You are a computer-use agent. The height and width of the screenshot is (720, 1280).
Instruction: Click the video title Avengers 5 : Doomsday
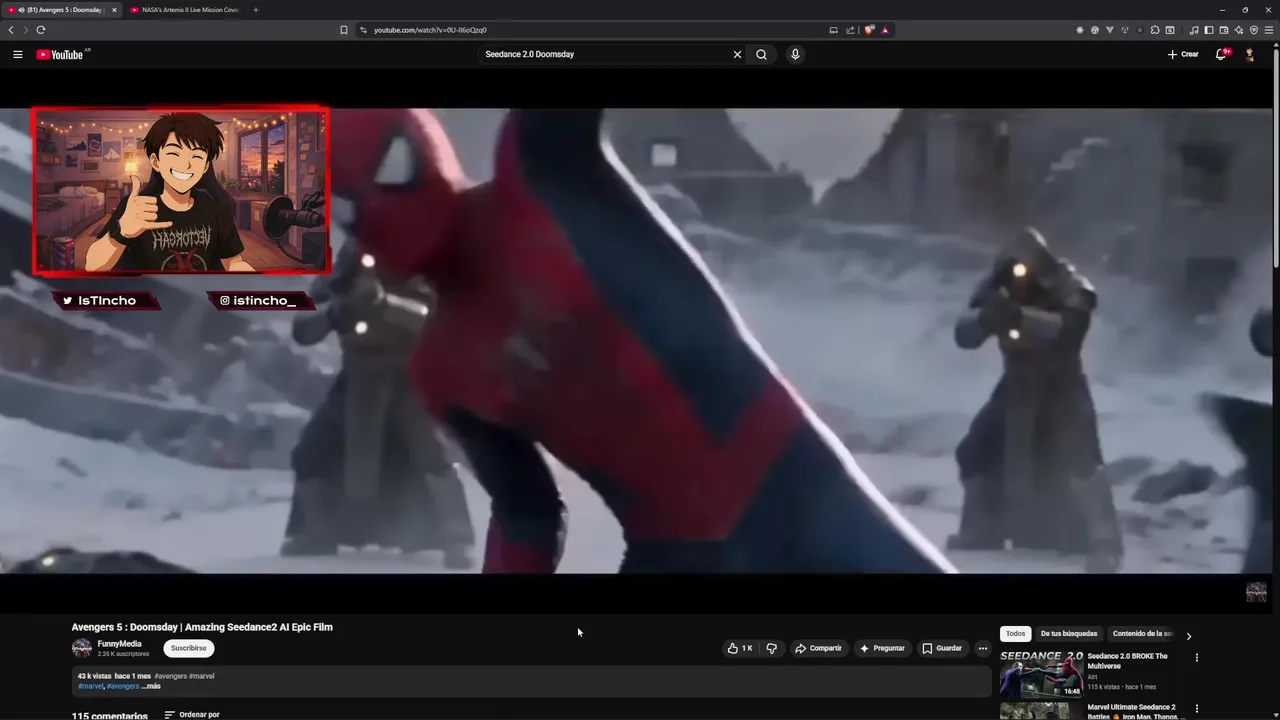(x=202, y=627)
